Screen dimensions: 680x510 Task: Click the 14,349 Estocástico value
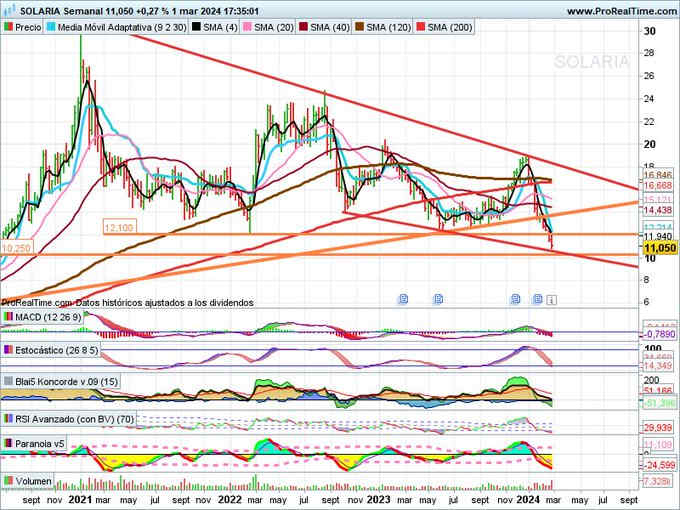[x=657, y=366]
